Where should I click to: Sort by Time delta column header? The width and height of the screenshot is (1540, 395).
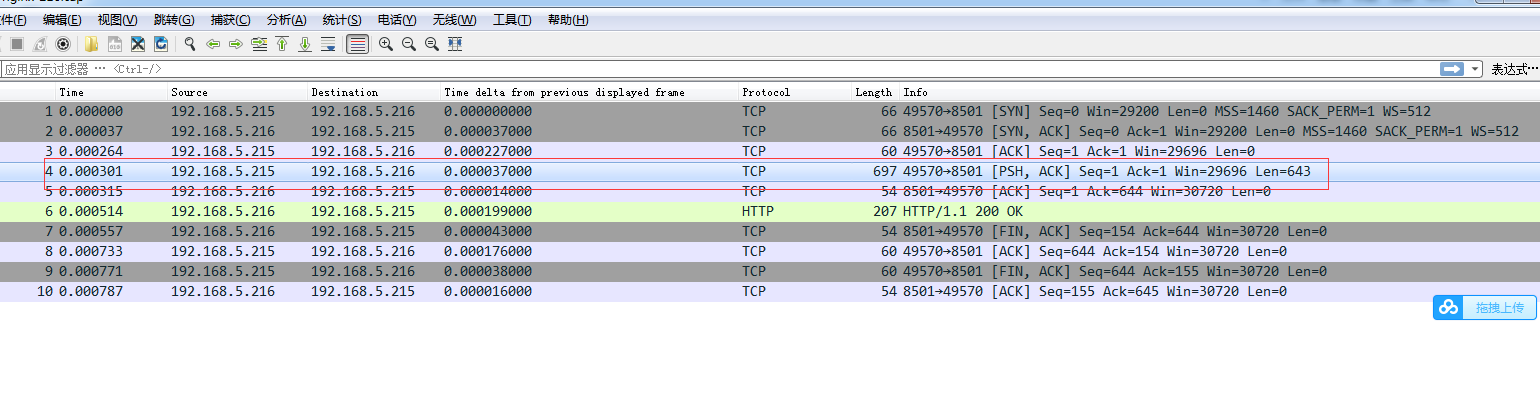[x=589, y=92]
